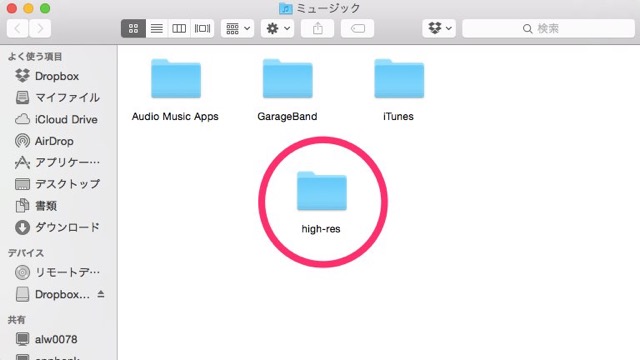The width and height of the screenshot is (640, 360).
Task: Click the GarageBand folder name label
Action: point(287,116)
